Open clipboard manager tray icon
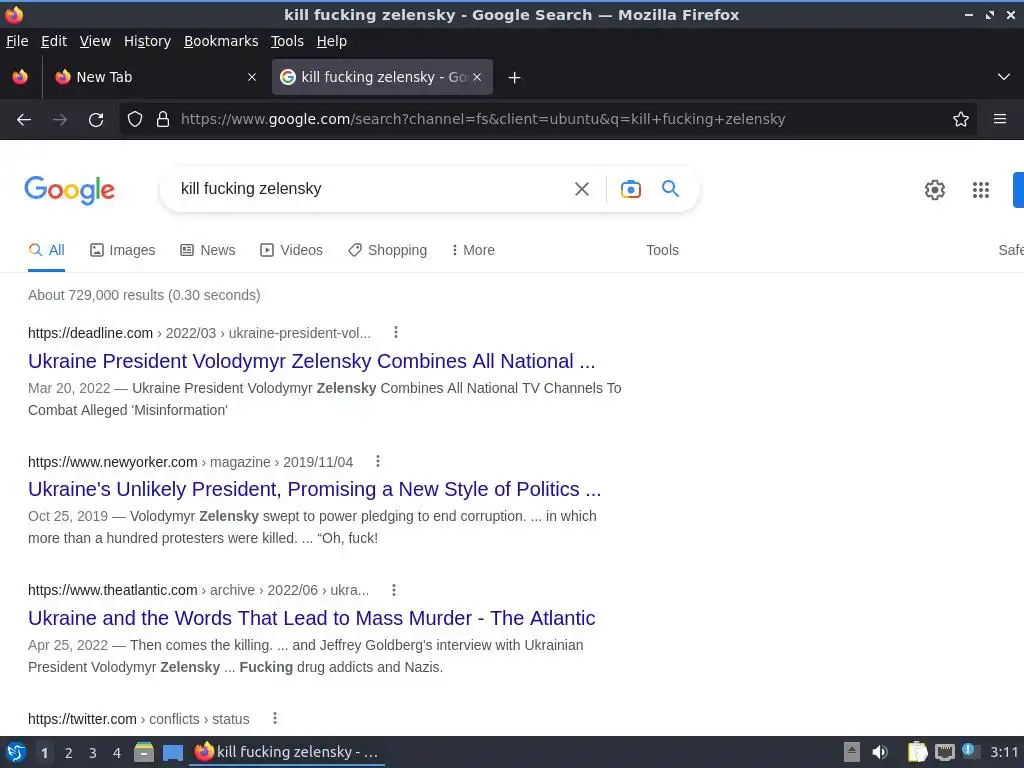This screenshot has height=768, width=1024. [917, 752]
